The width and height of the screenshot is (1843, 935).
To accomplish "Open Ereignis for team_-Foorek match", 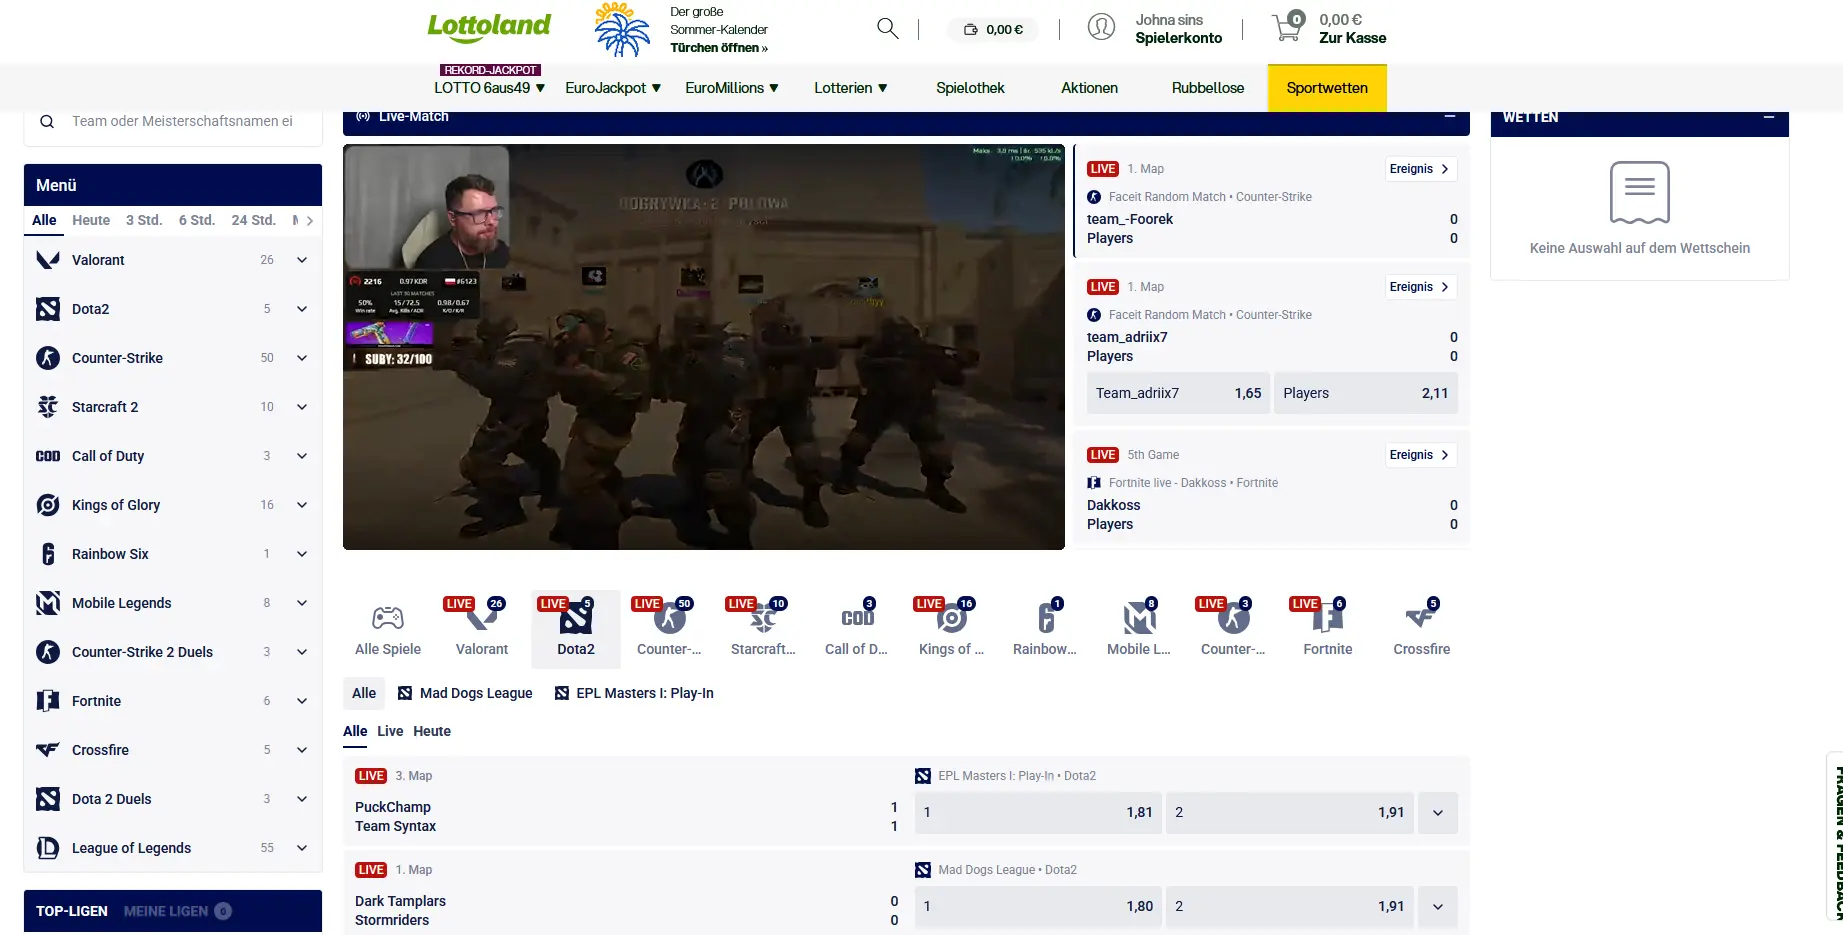I will click(x=1419, y=169).
